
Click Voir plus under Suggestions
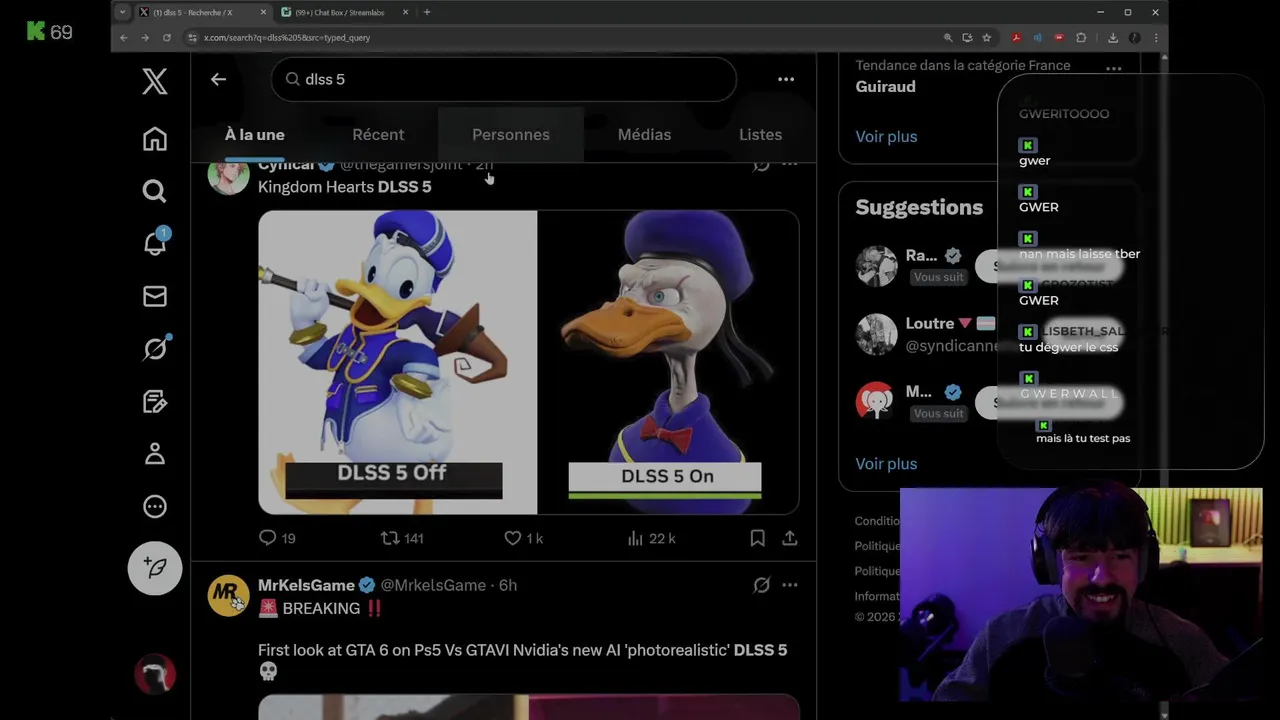[886, 464]
